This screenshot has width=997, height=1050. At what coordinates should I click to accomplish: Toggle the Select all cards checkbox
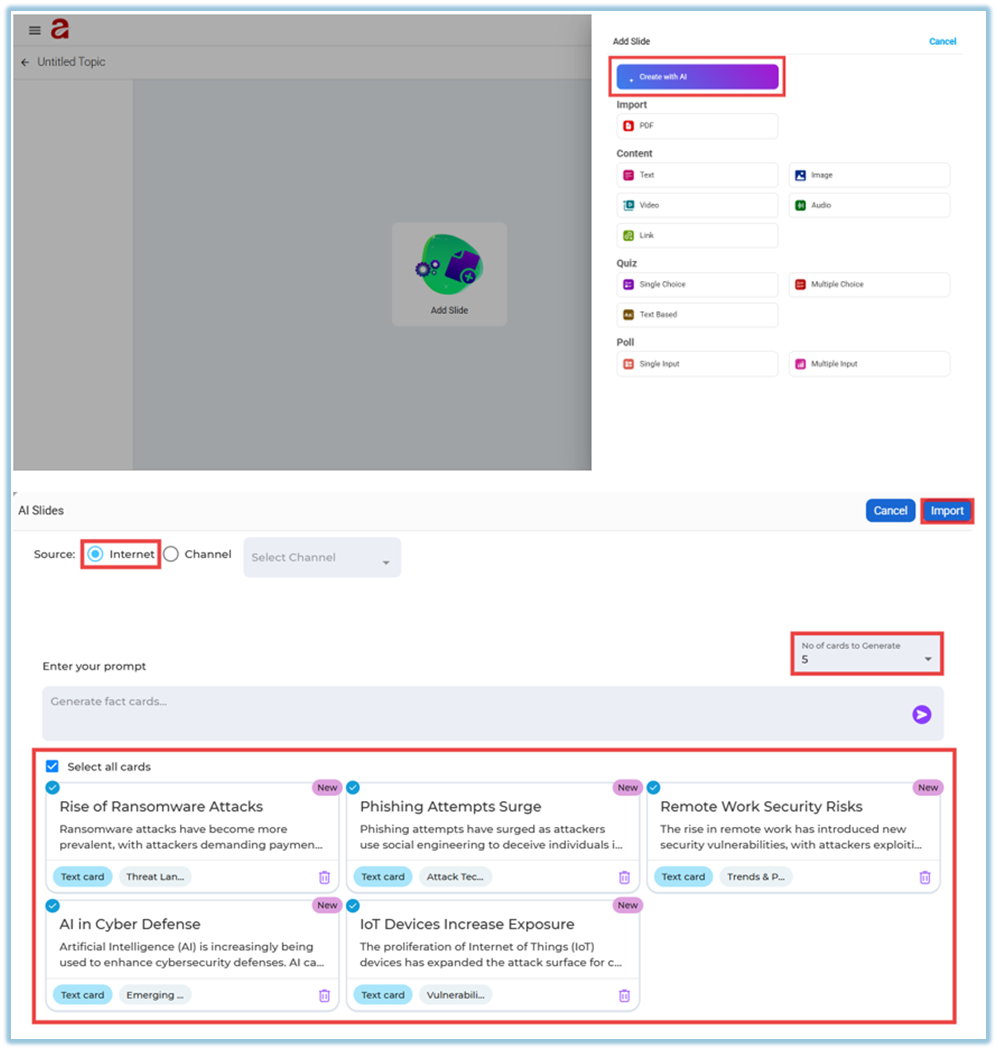pos(52,767)
